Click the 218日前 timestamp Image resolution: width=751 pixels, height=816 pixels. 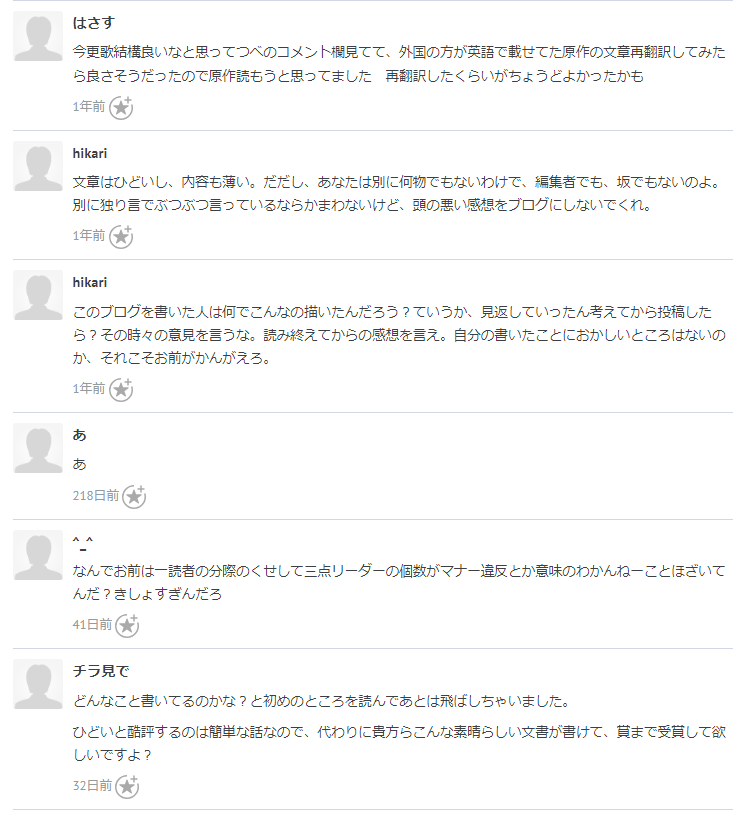(x=96, y=495)
